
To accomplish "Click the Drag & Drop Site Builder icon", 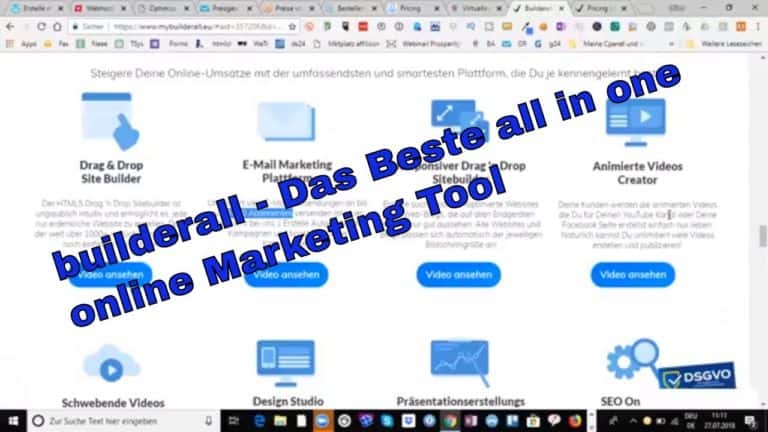I will point(110,121).
